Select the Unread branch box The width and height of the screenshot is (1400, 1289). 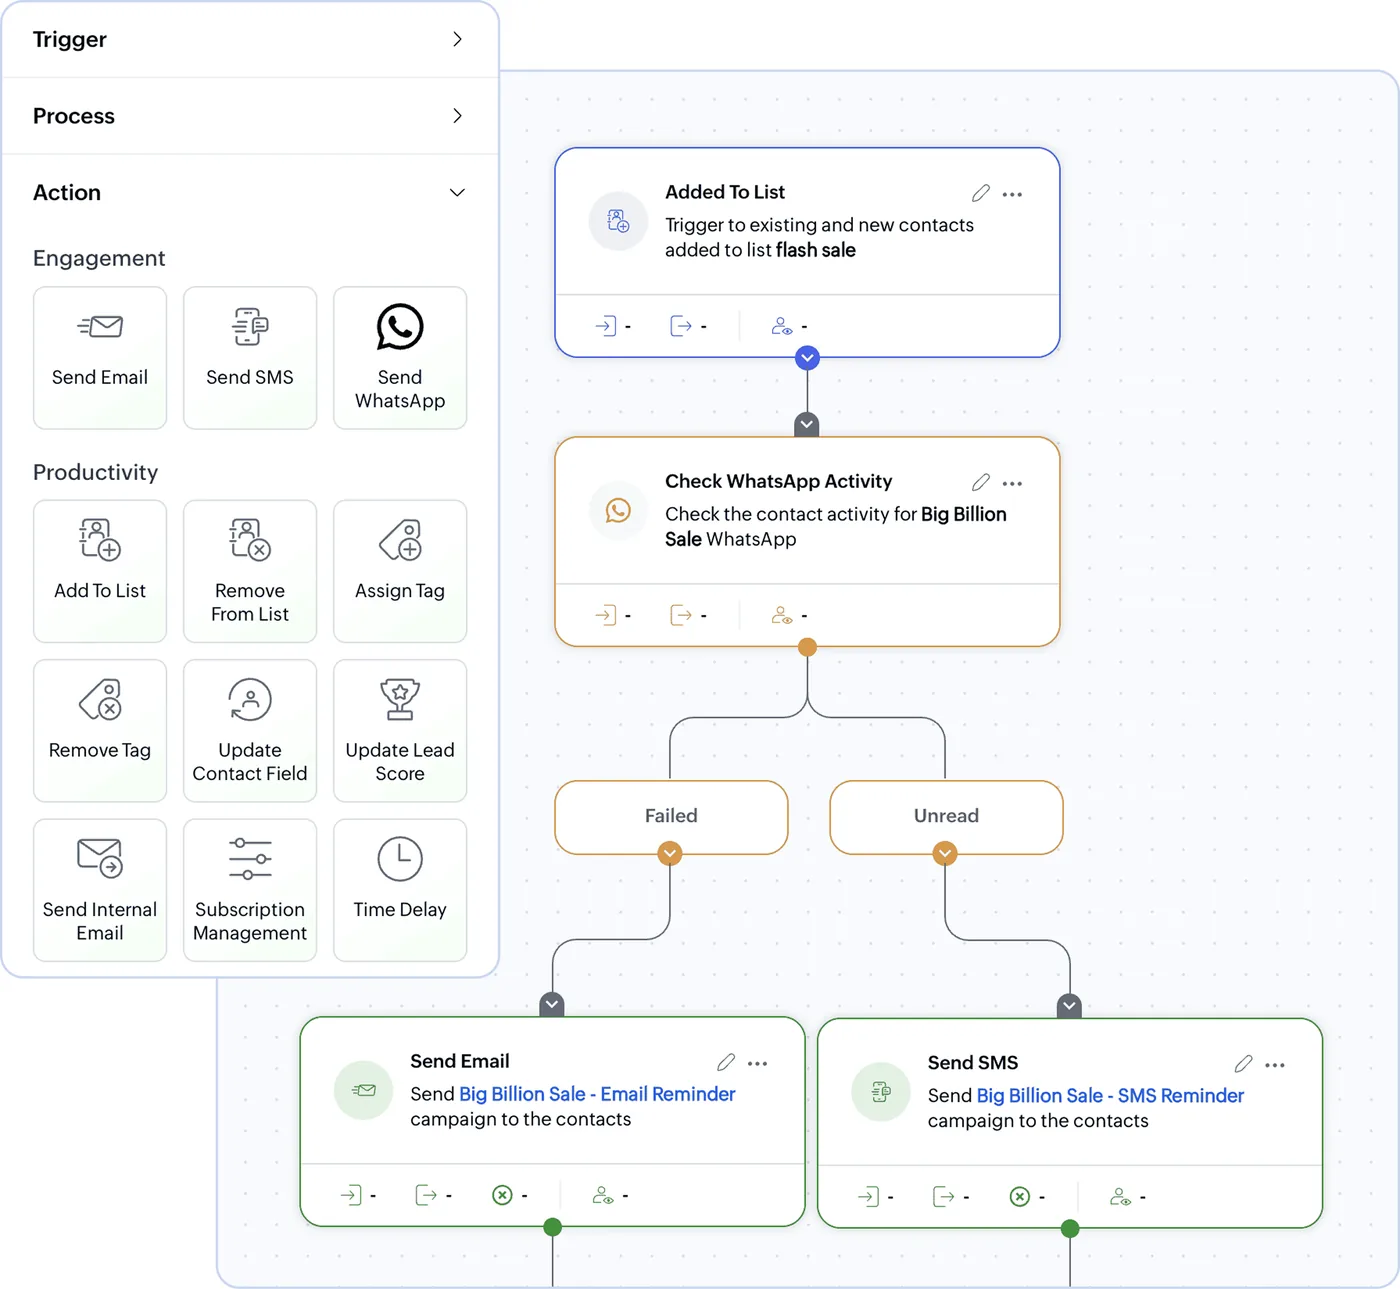946,817
